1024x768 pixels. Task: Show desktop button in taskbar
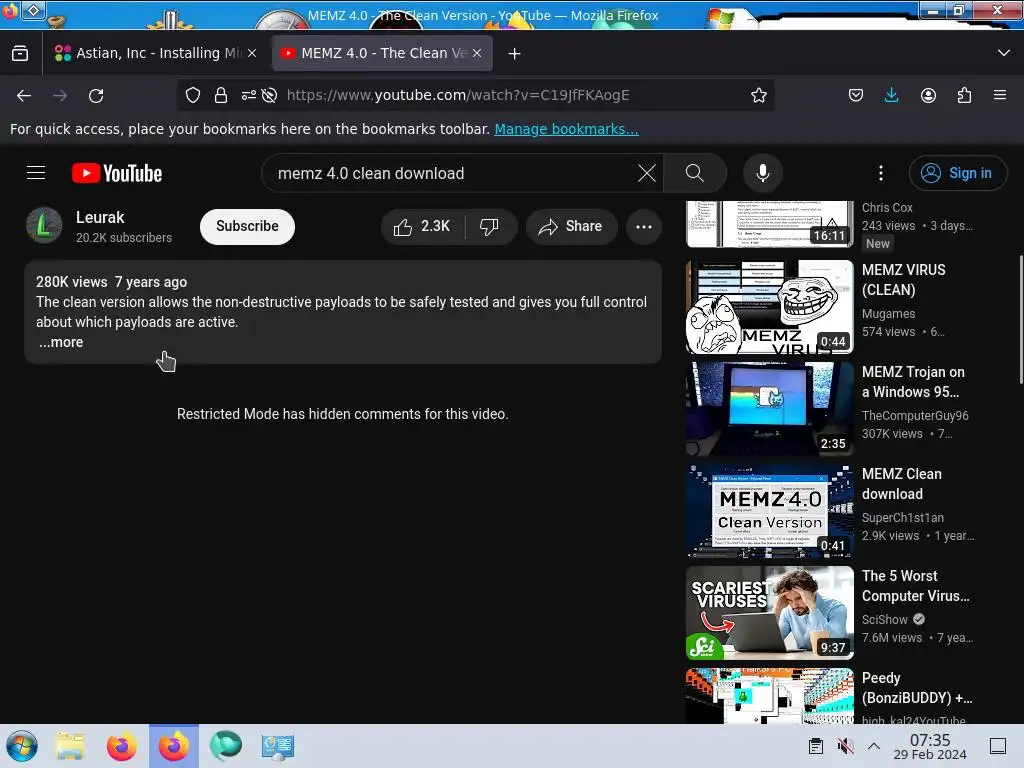tap(998, 746)
